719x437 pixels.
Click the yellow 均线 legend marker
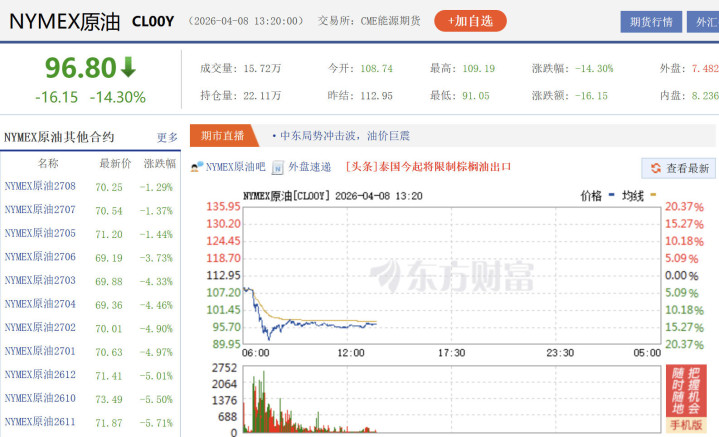653,196
